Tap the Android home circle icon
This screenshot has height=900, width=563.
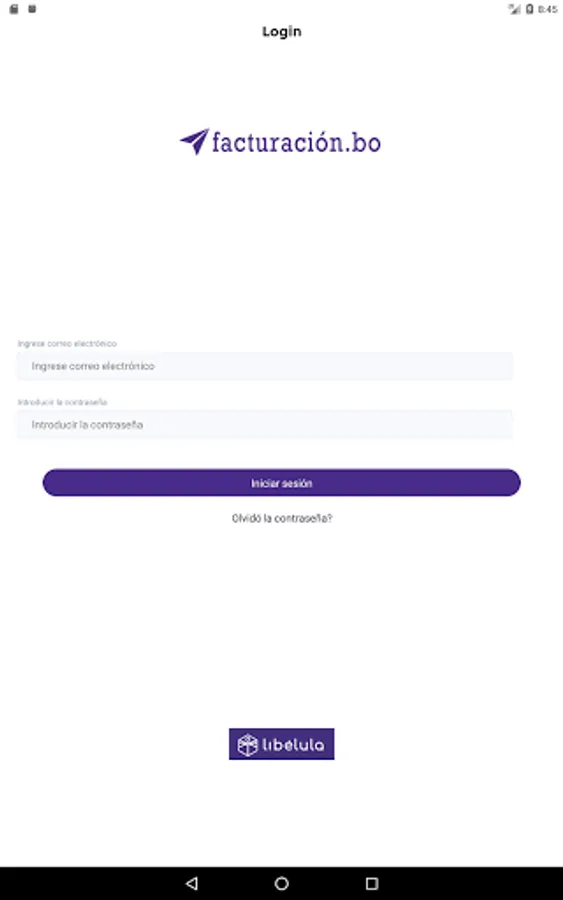click(281, 883)
